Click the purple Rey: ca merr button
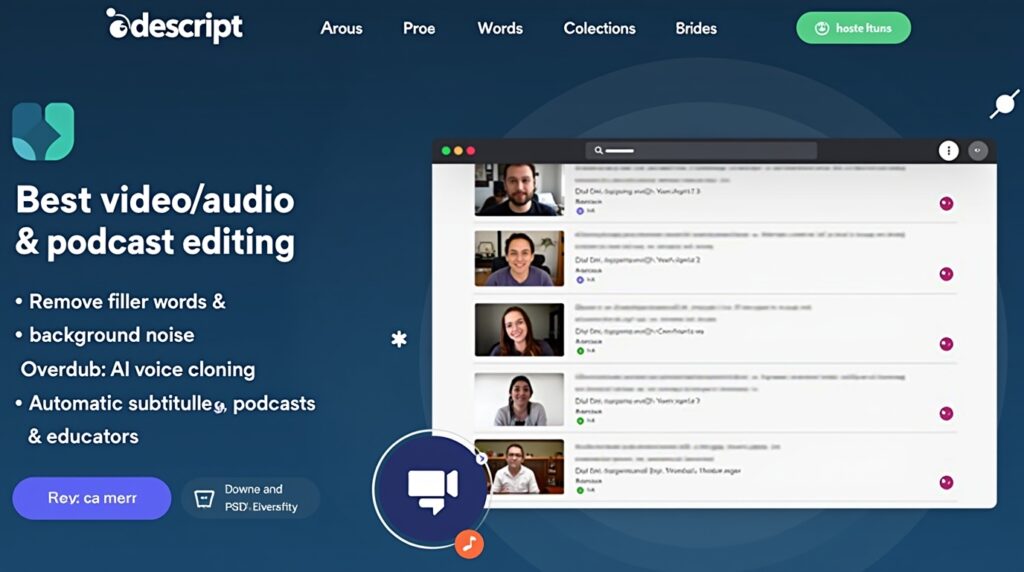The image size is (1024, 572). point(91,498)
